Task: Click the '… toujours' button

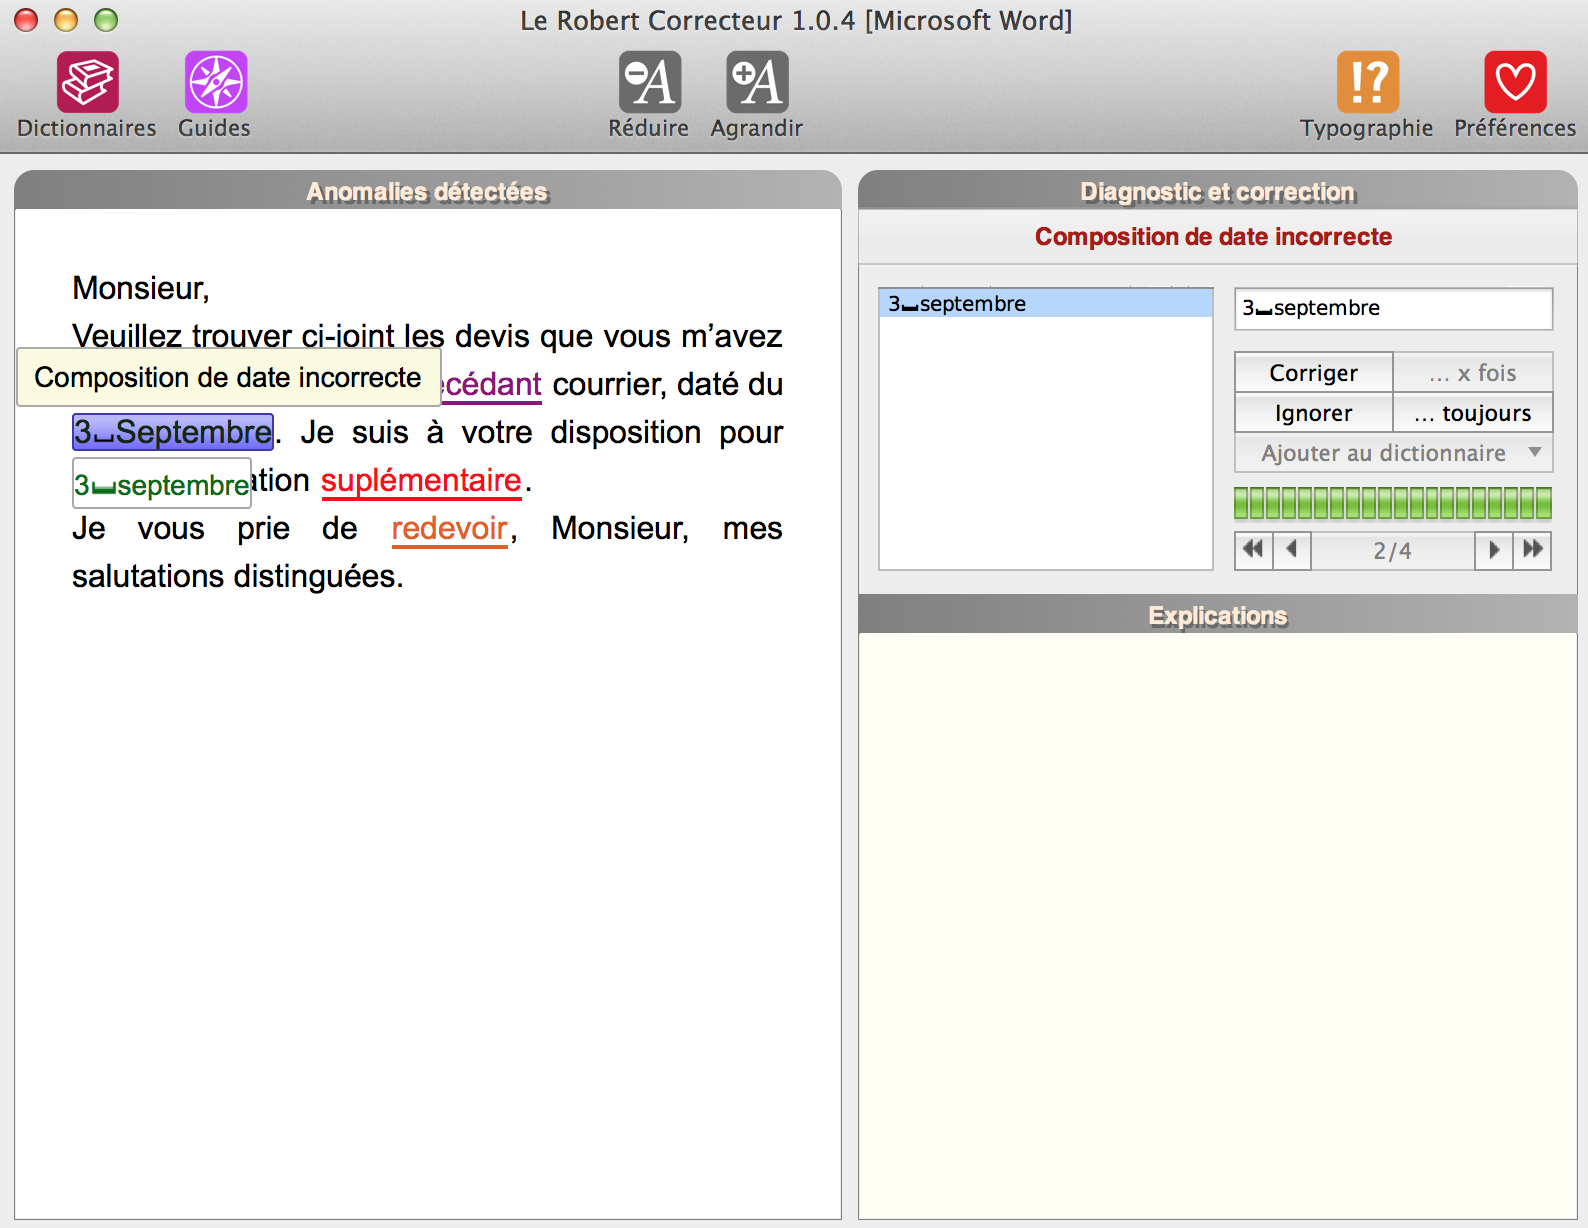Action: (x=1473, y=413)
